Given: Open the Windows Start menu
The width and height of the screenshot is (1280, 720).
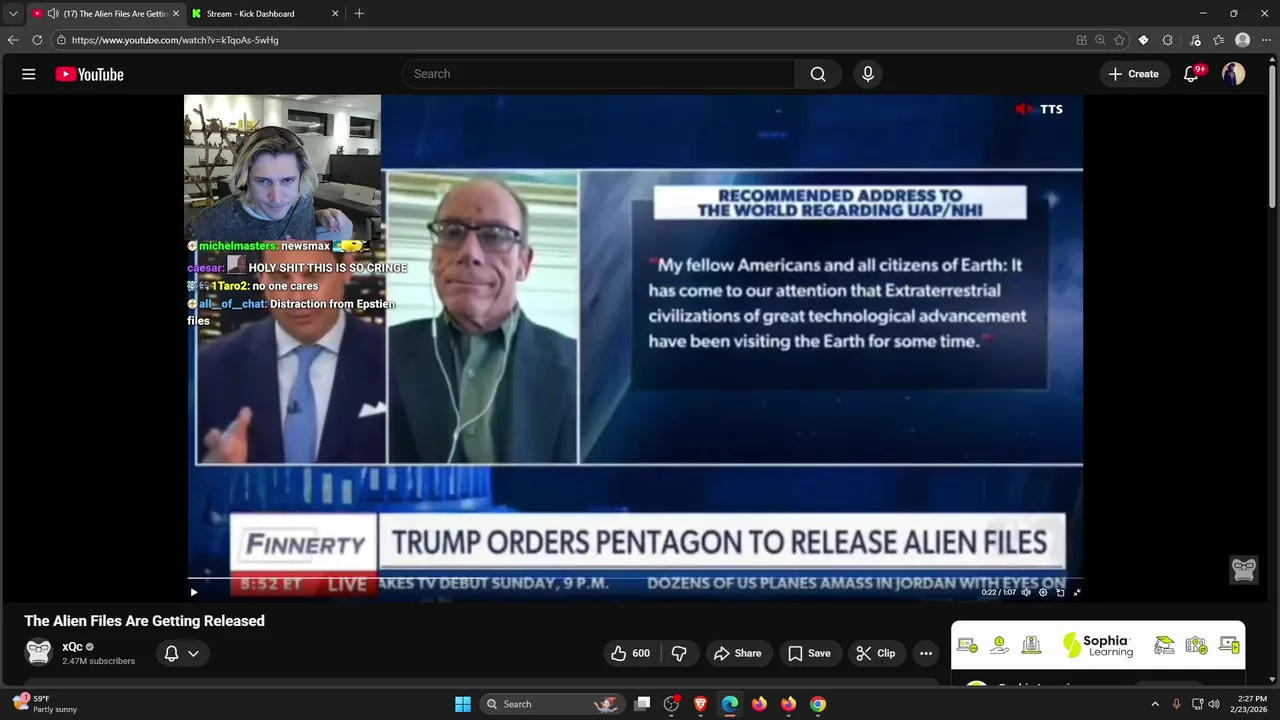Looking at the screenshot, I should click(x=463, y=704).
